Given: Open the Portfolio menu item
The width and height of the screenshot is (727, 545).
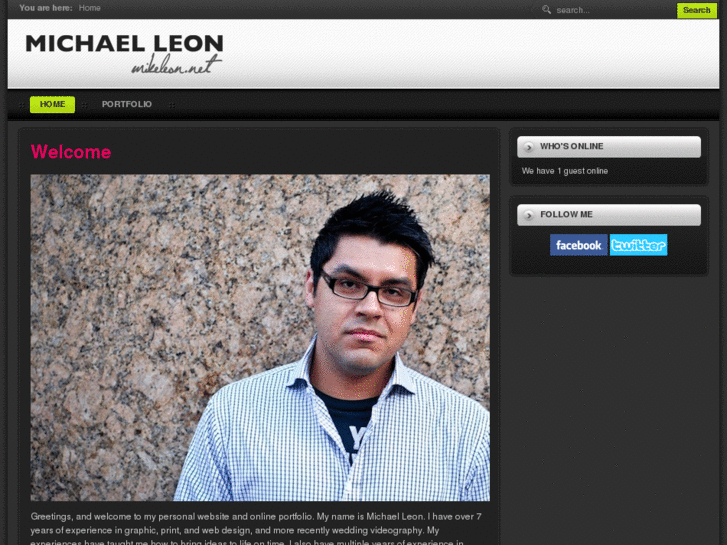Looking at the screenshot, I should pos(127,104).
